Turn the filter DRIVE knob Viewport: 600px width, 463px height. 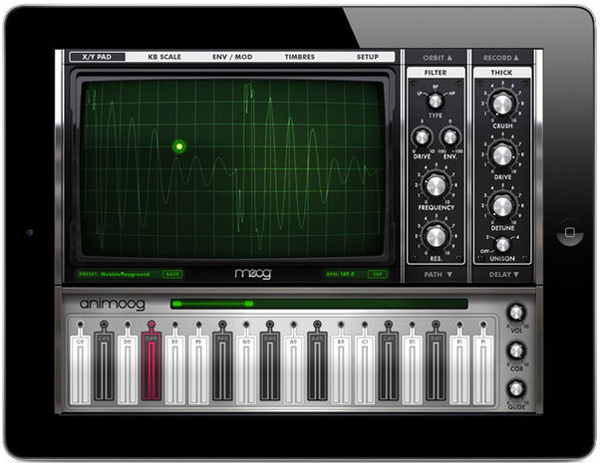421,137
